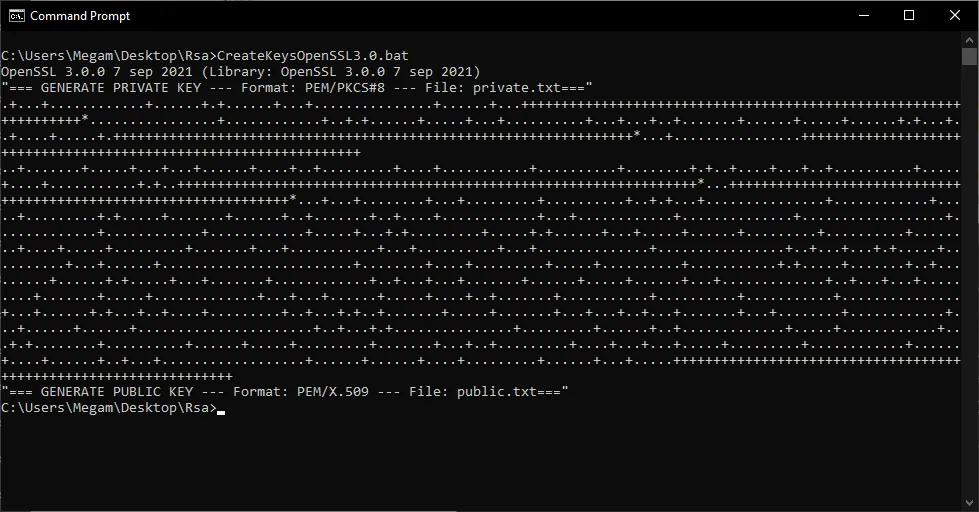
Task: Click the GENERATE PRIVATE KEY text
Action: click(121, 88)
